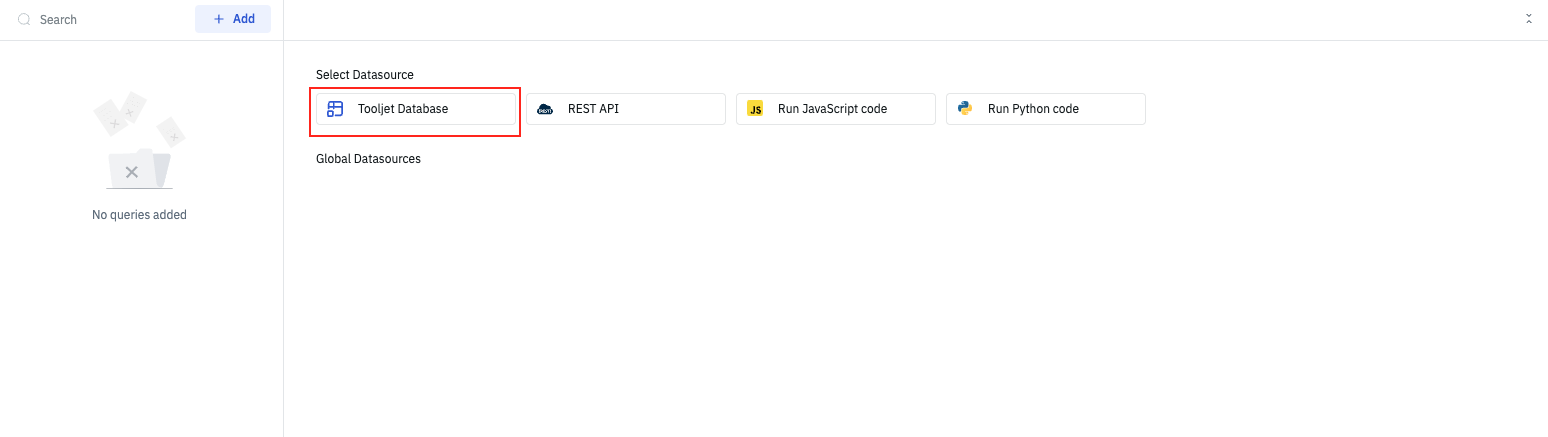This screenshot has width=1548, height=437.
Task: Click the X mark on the empty folder
Action: 131,172
